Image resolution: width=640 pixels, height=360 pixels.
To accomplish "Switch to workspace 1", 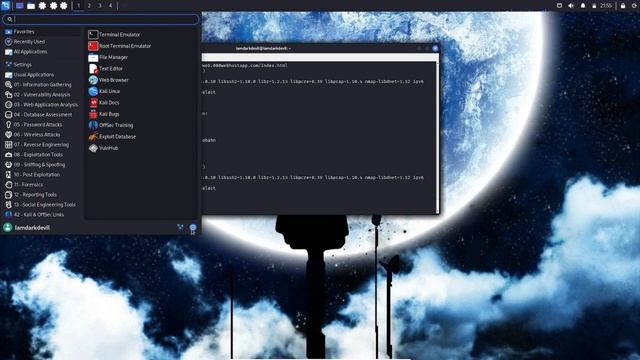I will tap(79, 6).
